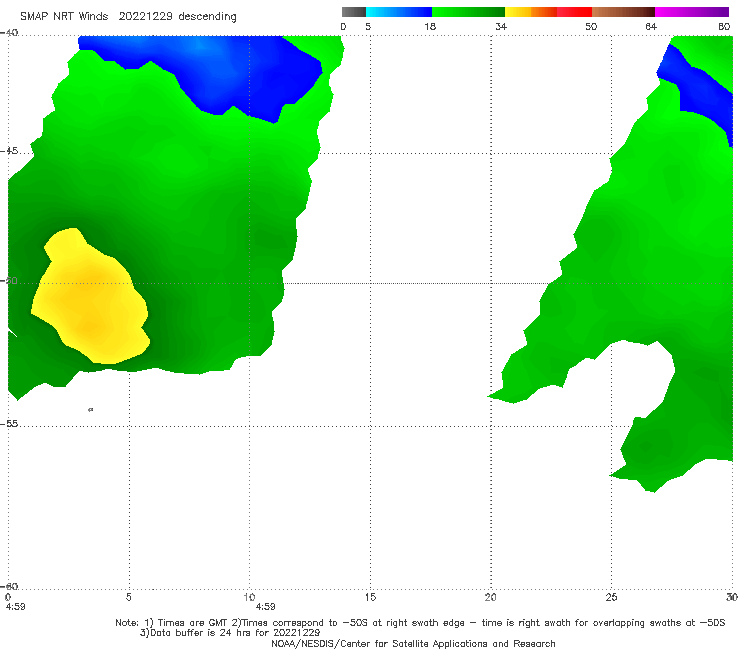Click the 4:59 time under longitude 0
Viewport: 740px width, 650px height.
click(15, 607)
